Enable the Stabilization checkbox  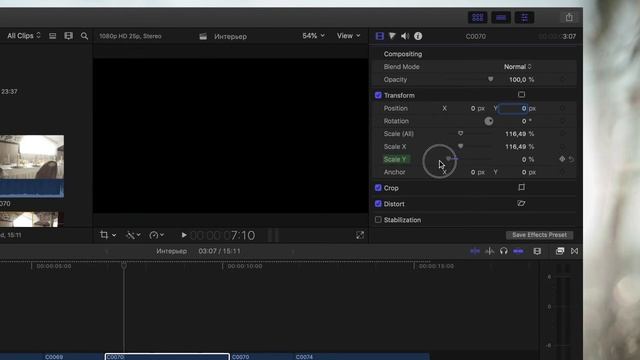[378, 220]
